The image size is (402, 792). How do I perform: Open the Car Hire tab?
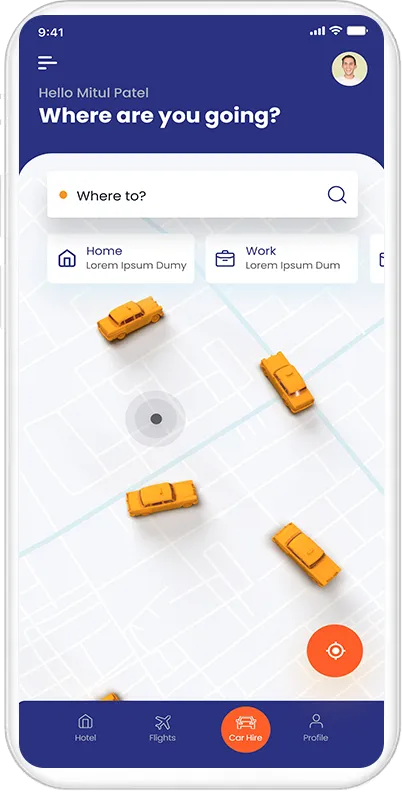(245, 729)
